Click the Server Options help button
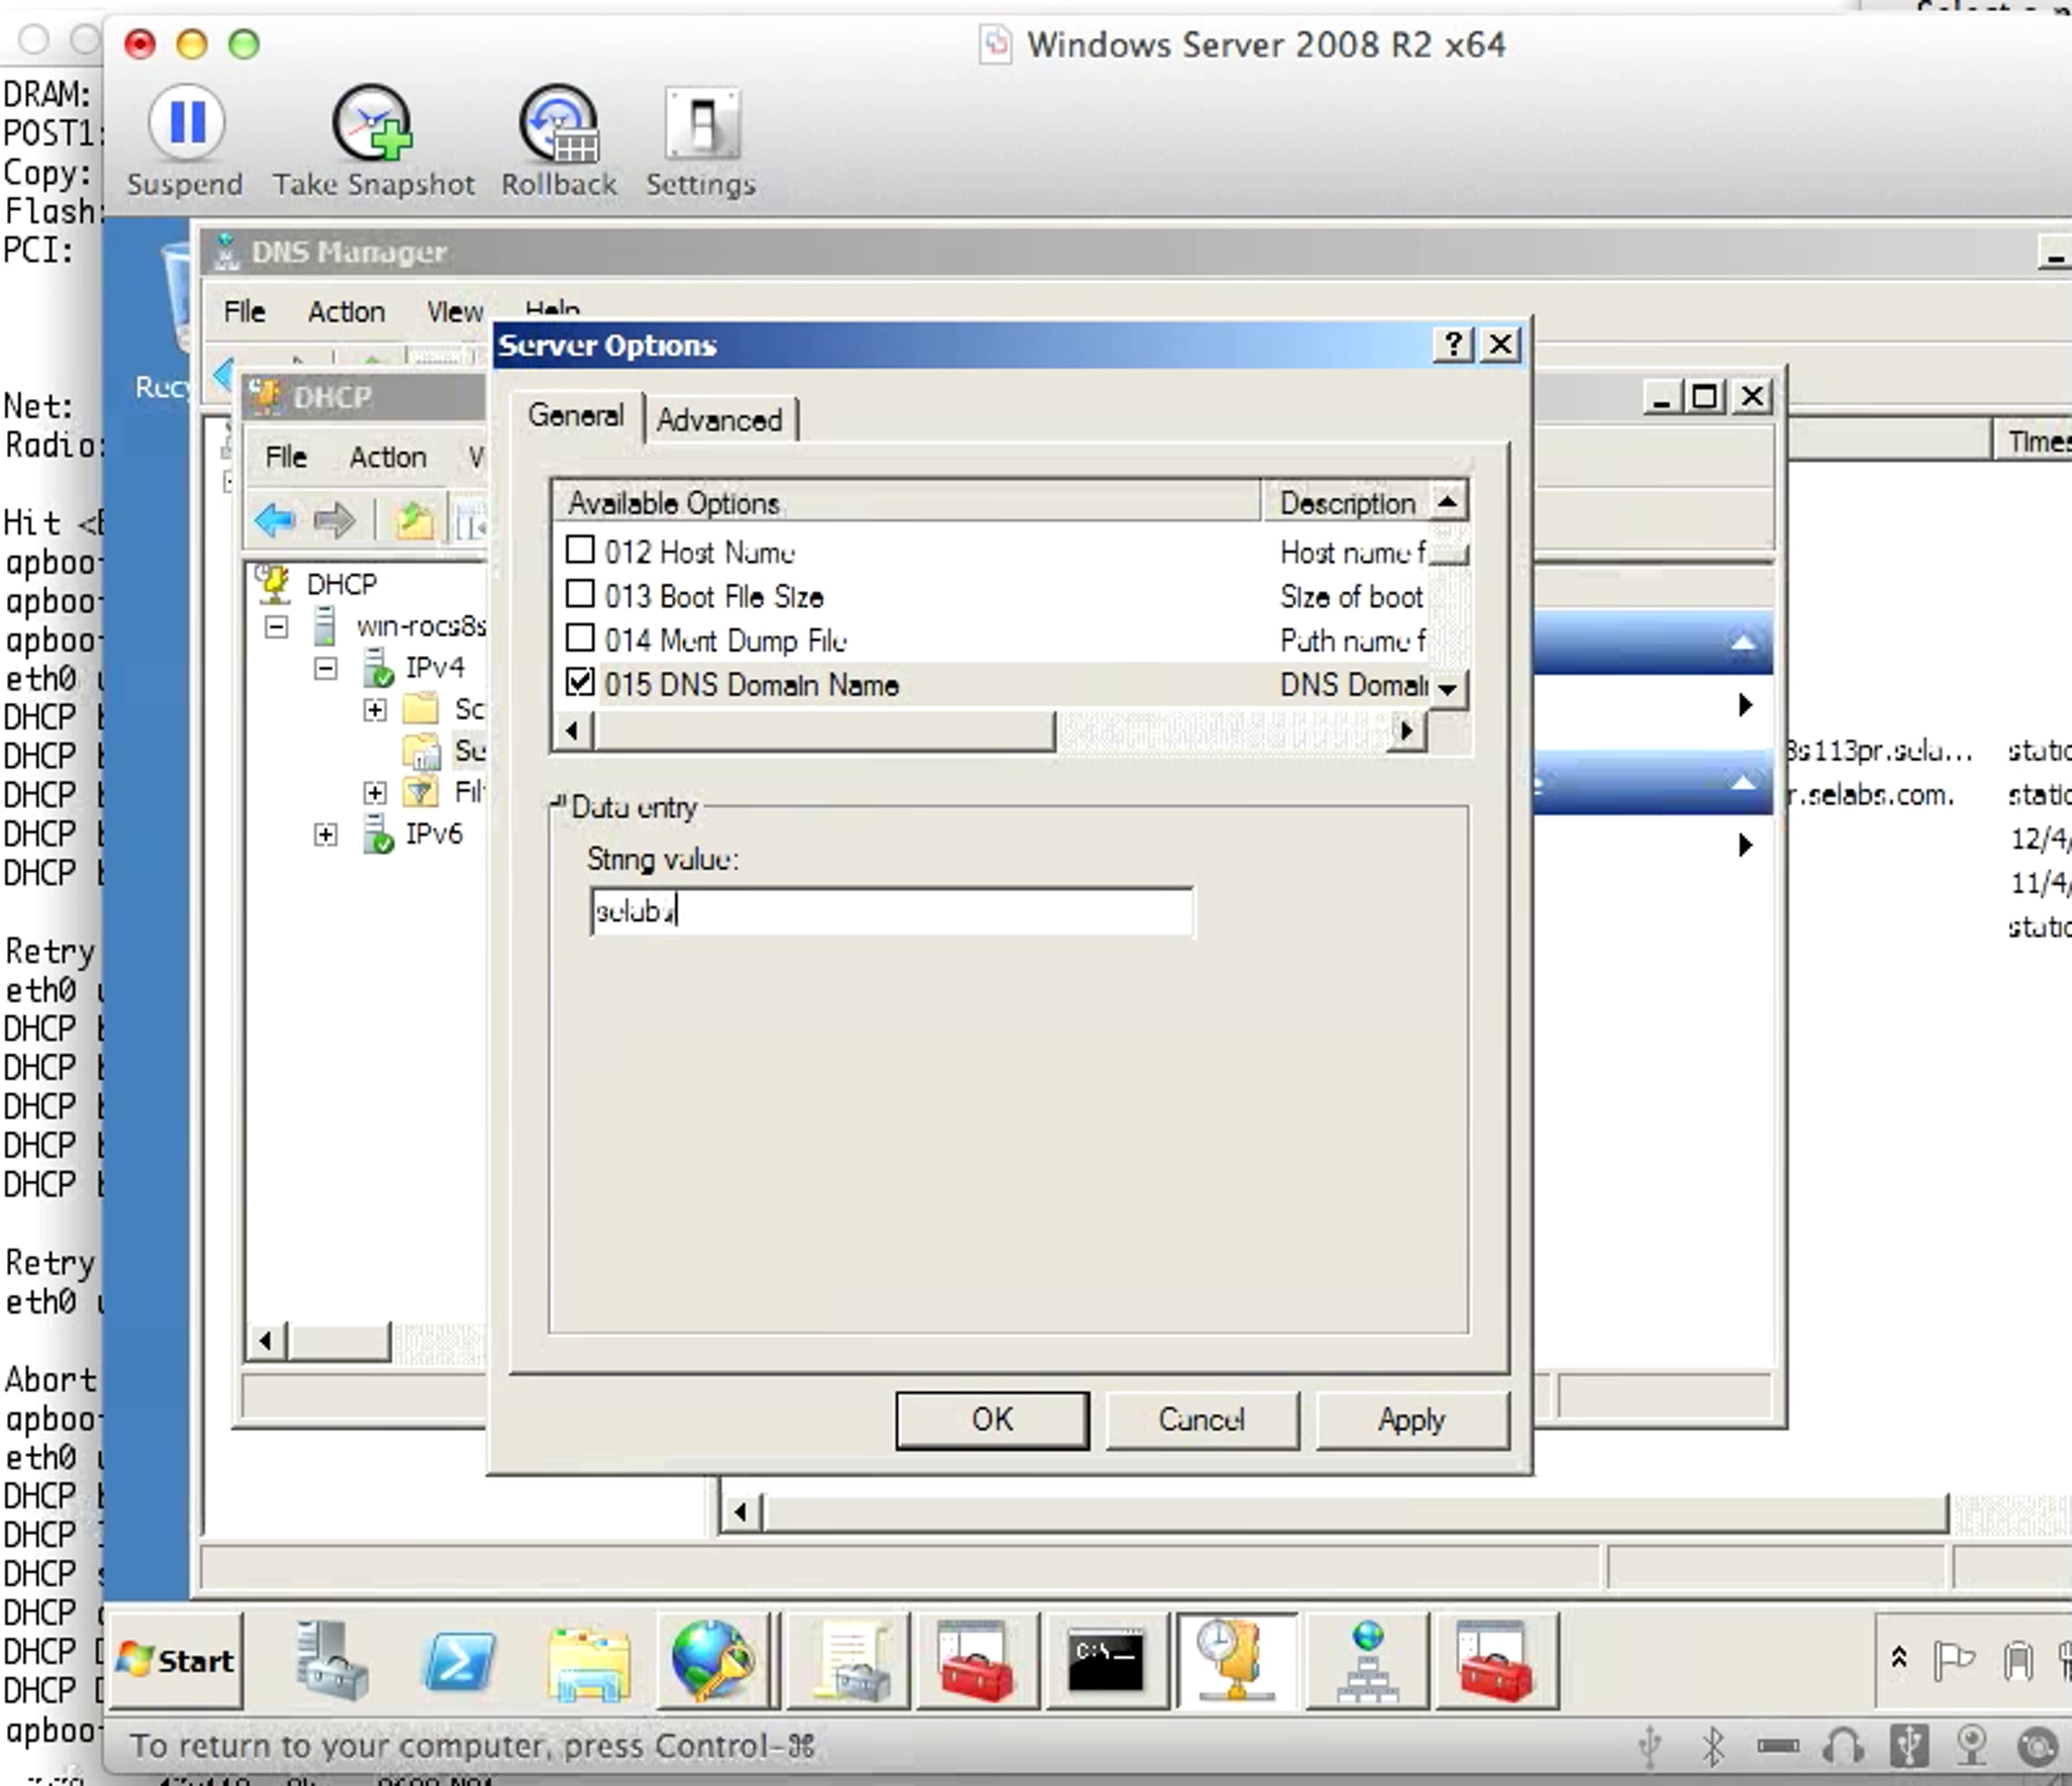The height and width of the screenshot is (1786, 2072). [1453, 345]
